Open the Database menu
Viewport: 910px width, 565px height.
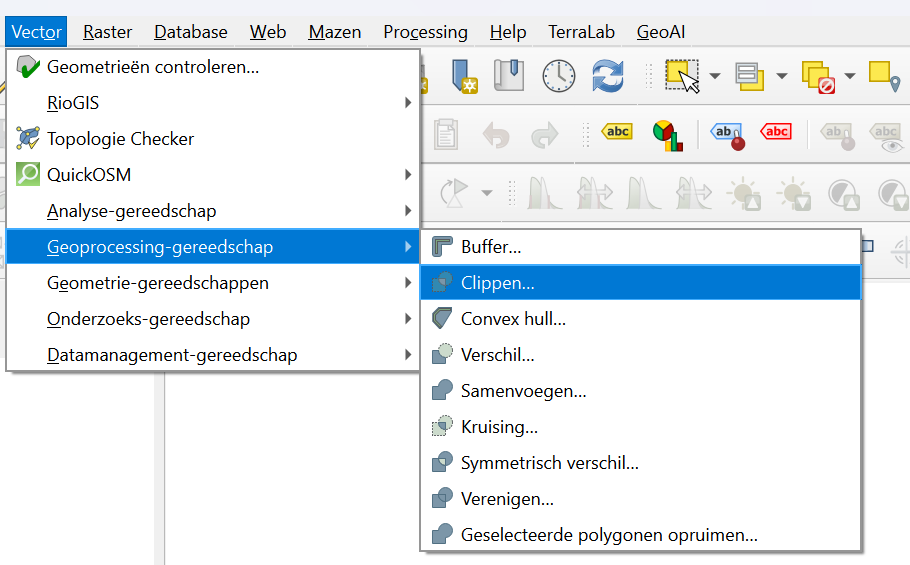pyautogui.click(x=191, y=32)
